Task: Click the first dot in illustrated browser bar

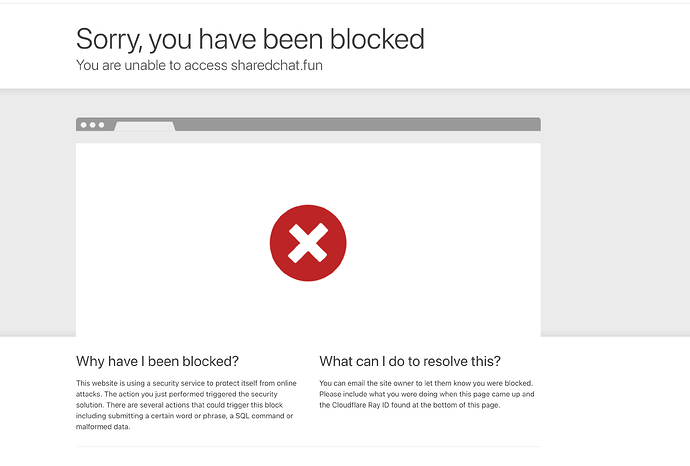Action: click(84, 125)
